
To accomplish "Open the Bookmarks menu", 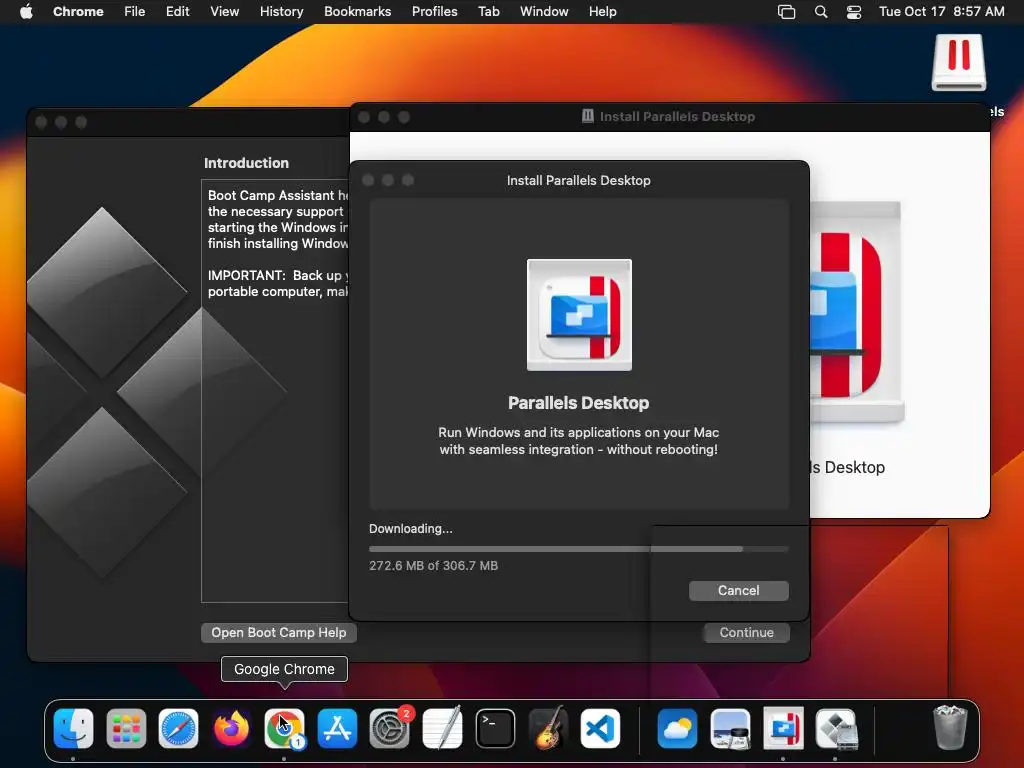I will 357,11.
